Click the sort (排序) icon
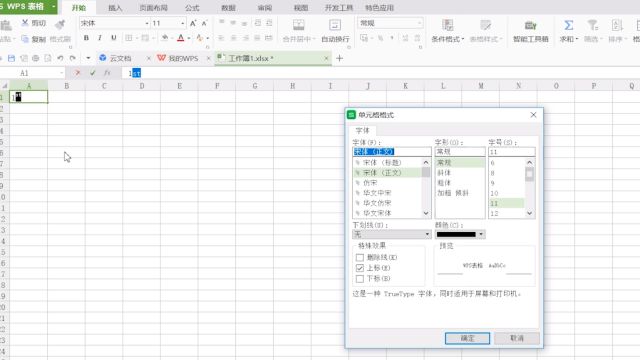This screenshot has width=640, height=360. (617, 25)
